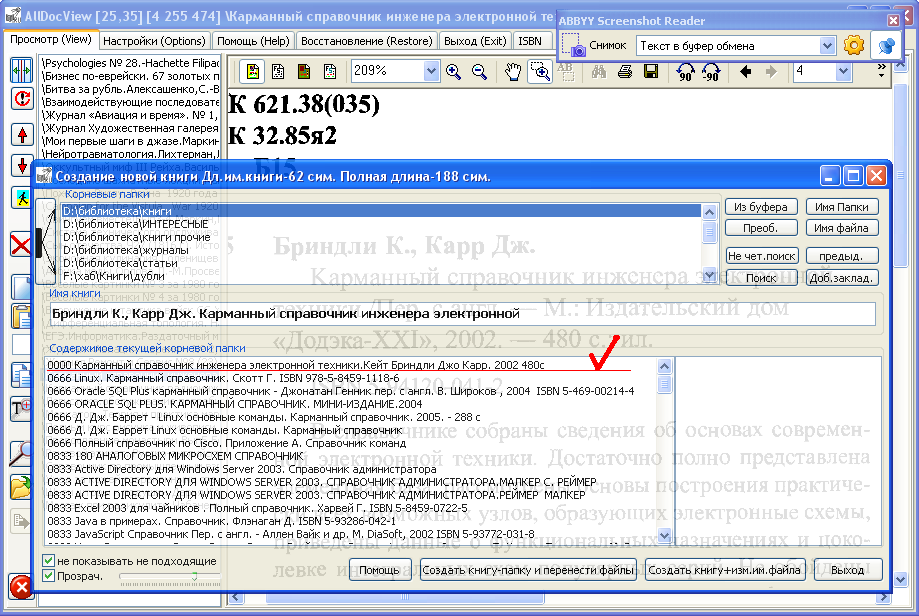Viewport: 919px width, 616px height.
Task: Click the 'предыд.' button
Action: point(841,256)
